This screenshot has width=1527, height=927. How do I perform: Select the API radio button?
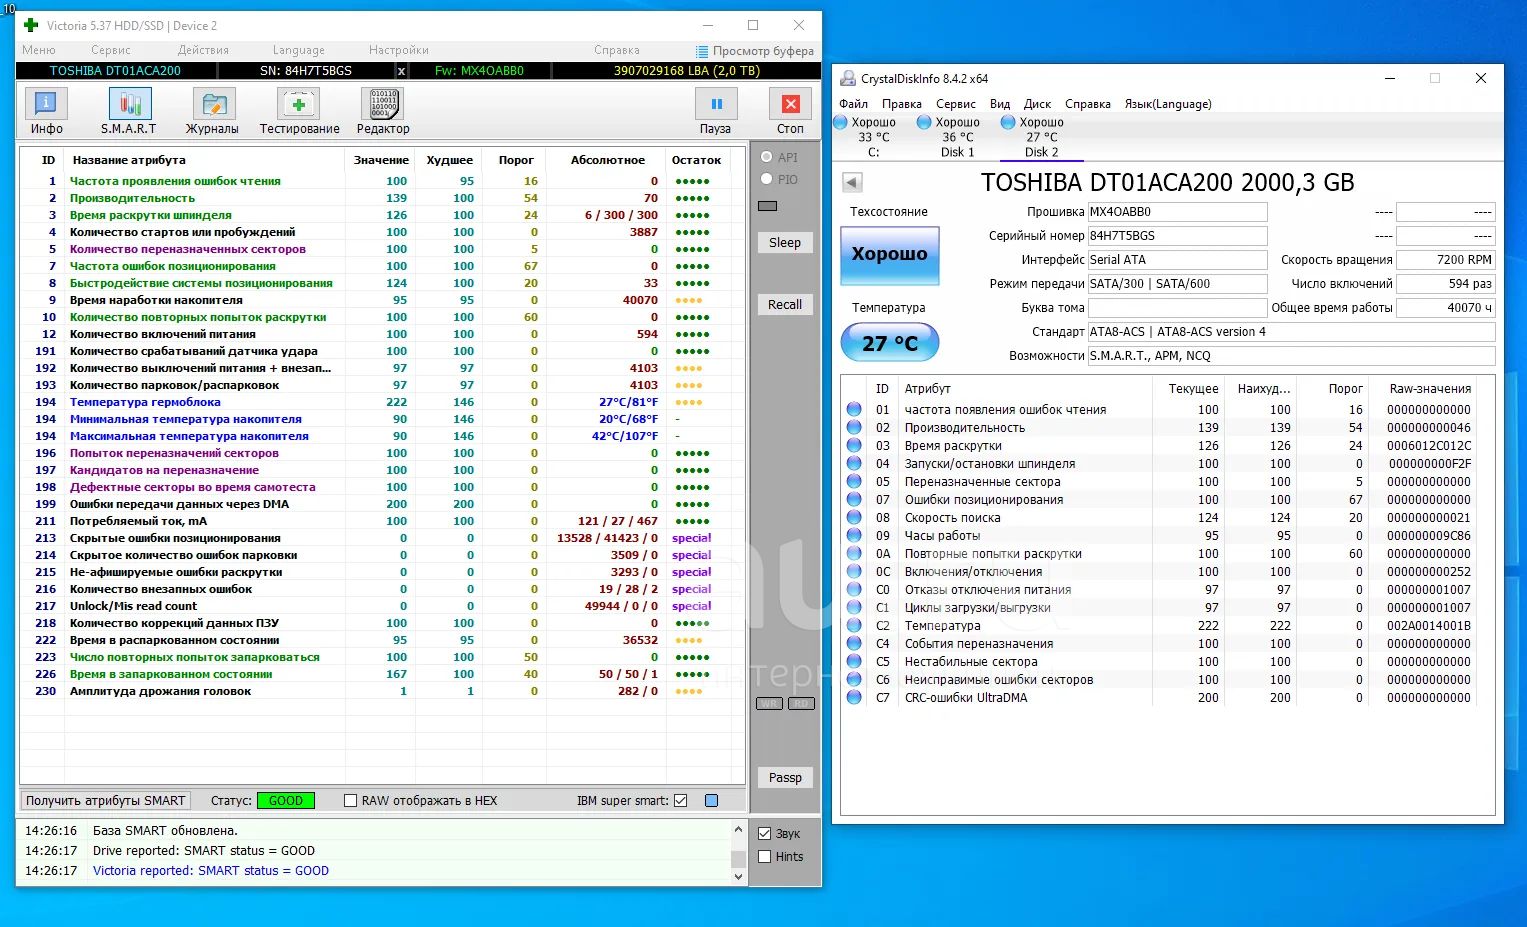click(767, 157)
